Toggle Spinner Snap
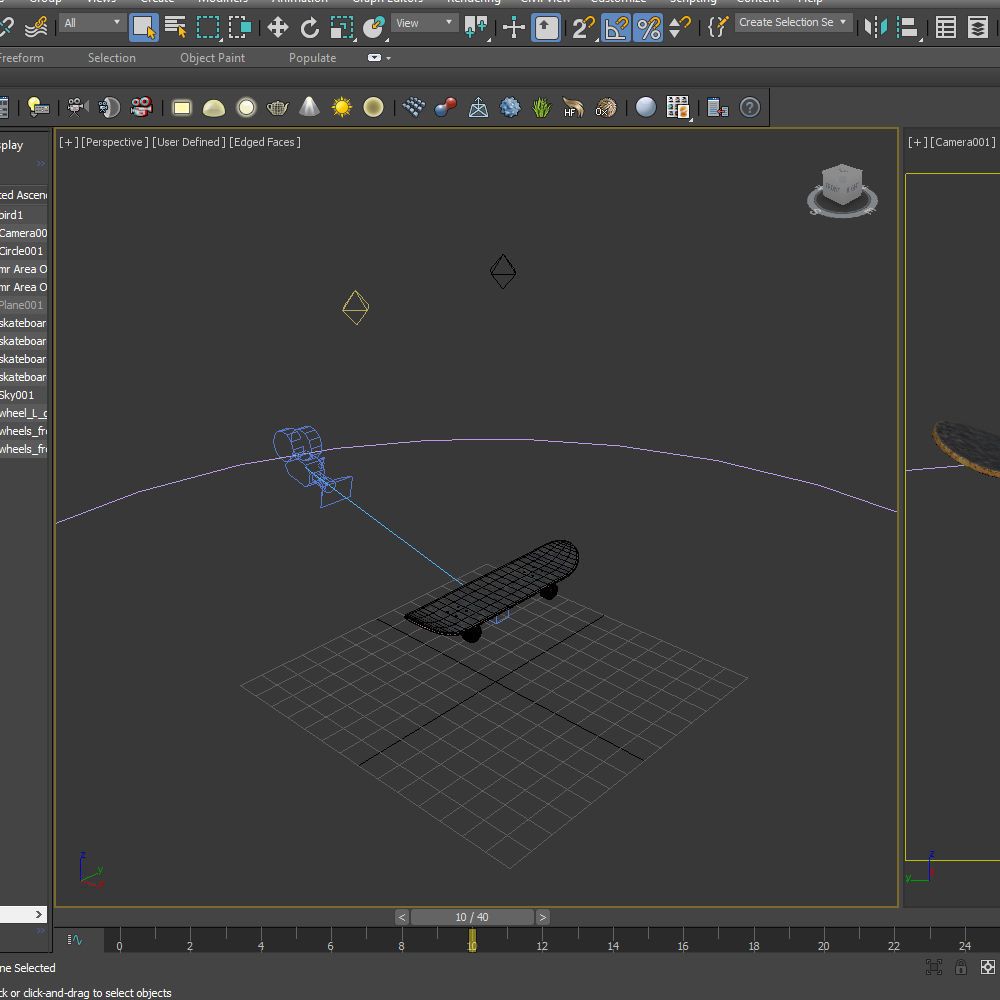The image size is (1000, 1000). coord(680,27)
